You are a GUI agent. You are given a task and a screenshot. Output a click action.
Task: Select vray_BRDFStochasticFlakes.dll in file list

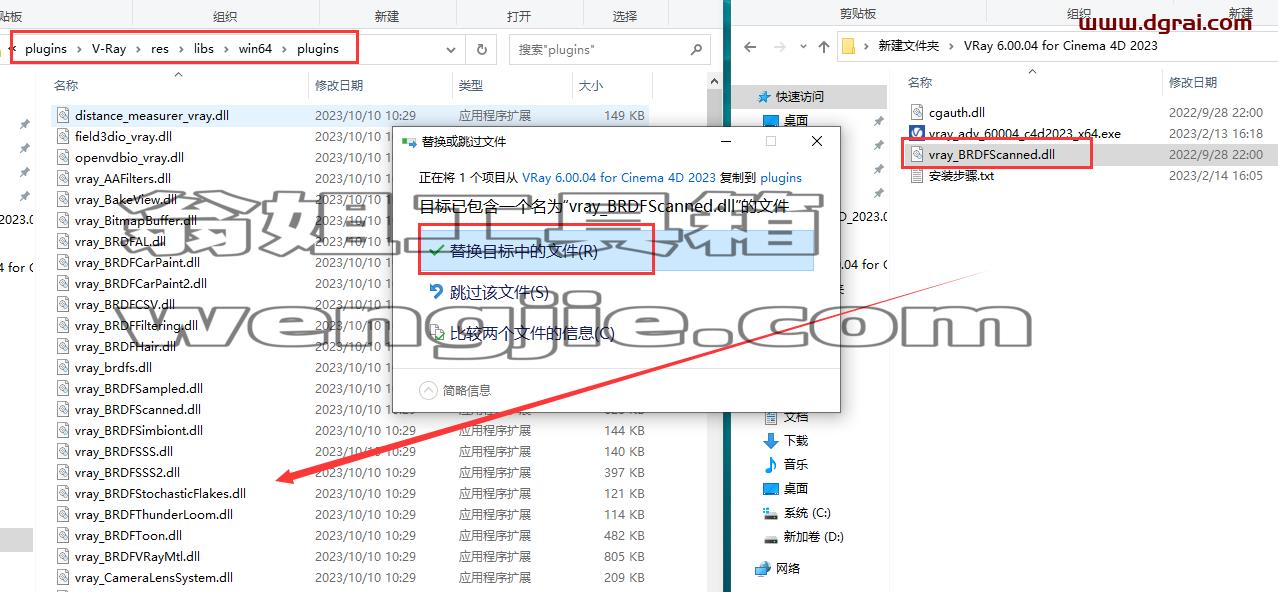click(x=160, y=493)
